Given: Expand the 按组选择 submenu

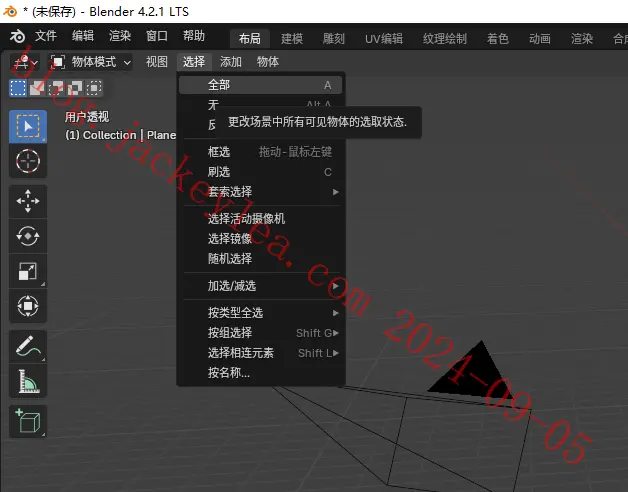Looking at the screenshot, I should point(260,333).
